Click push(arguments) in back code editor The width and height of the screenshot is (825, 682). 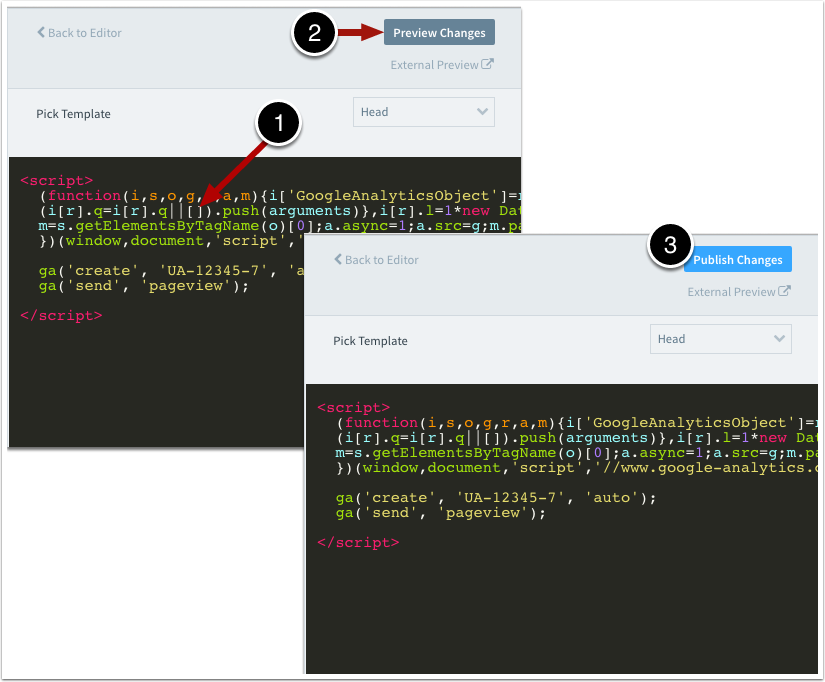(291, 211)
